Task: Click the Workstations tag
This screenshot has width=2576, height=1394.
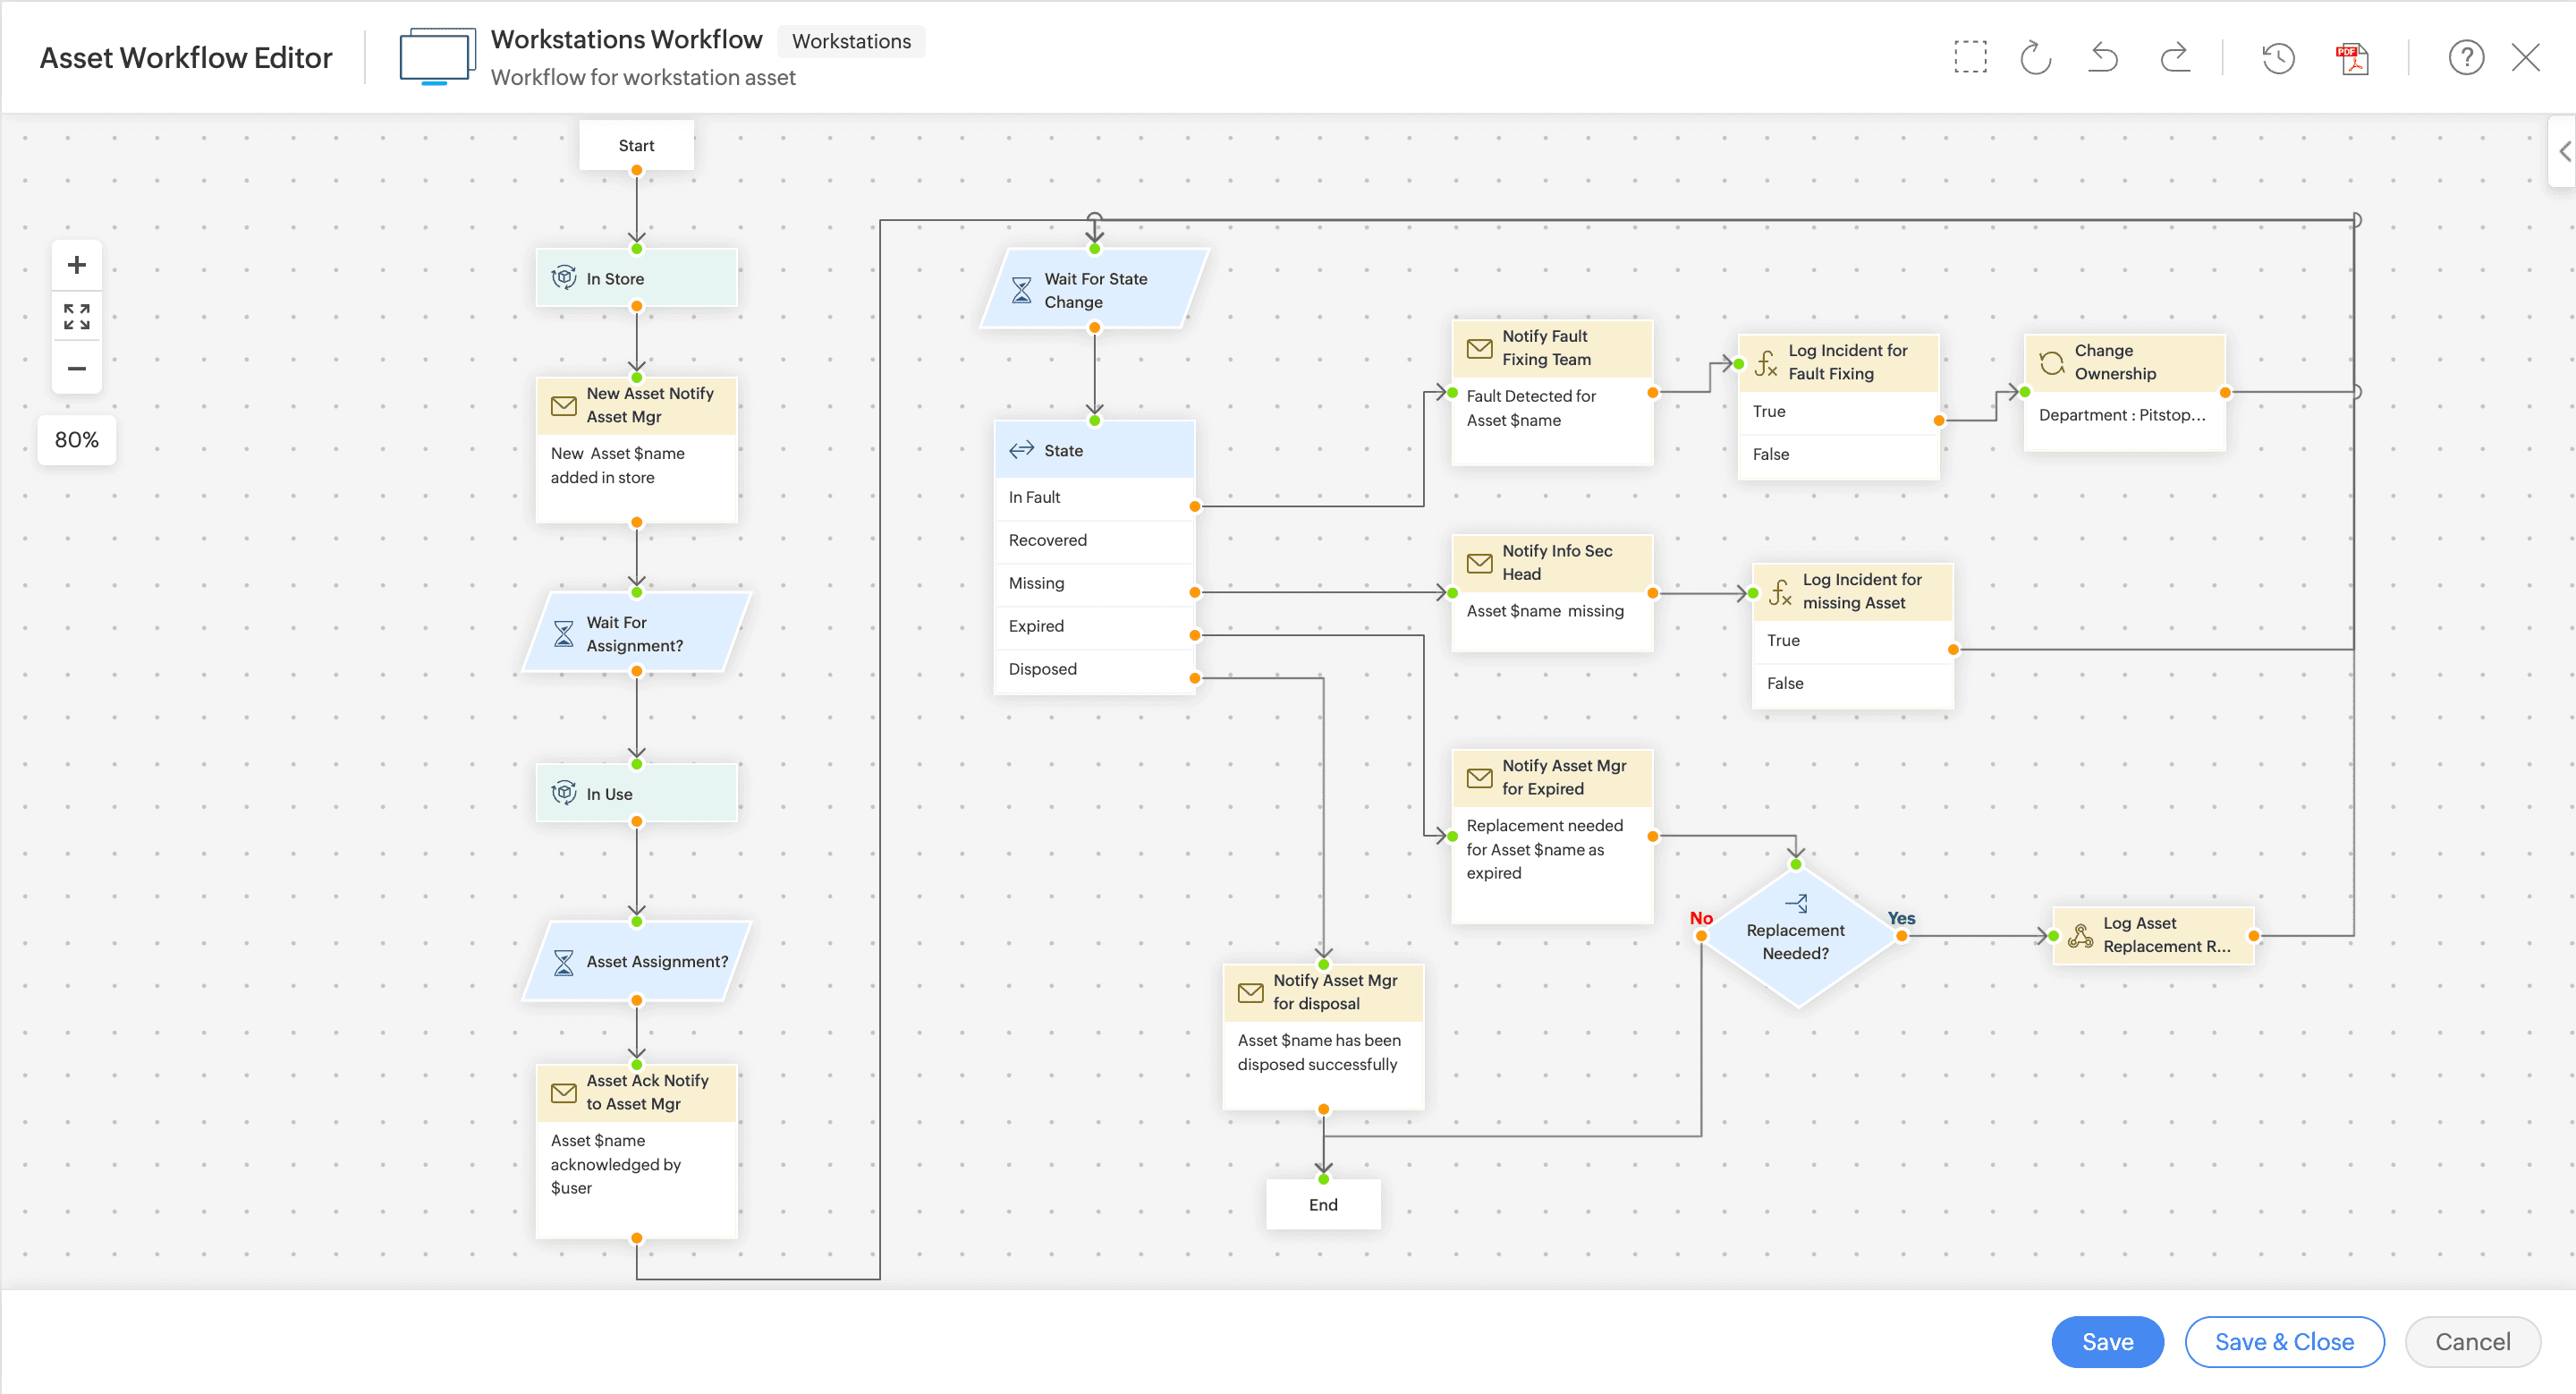Action: (x=851, y=41)
